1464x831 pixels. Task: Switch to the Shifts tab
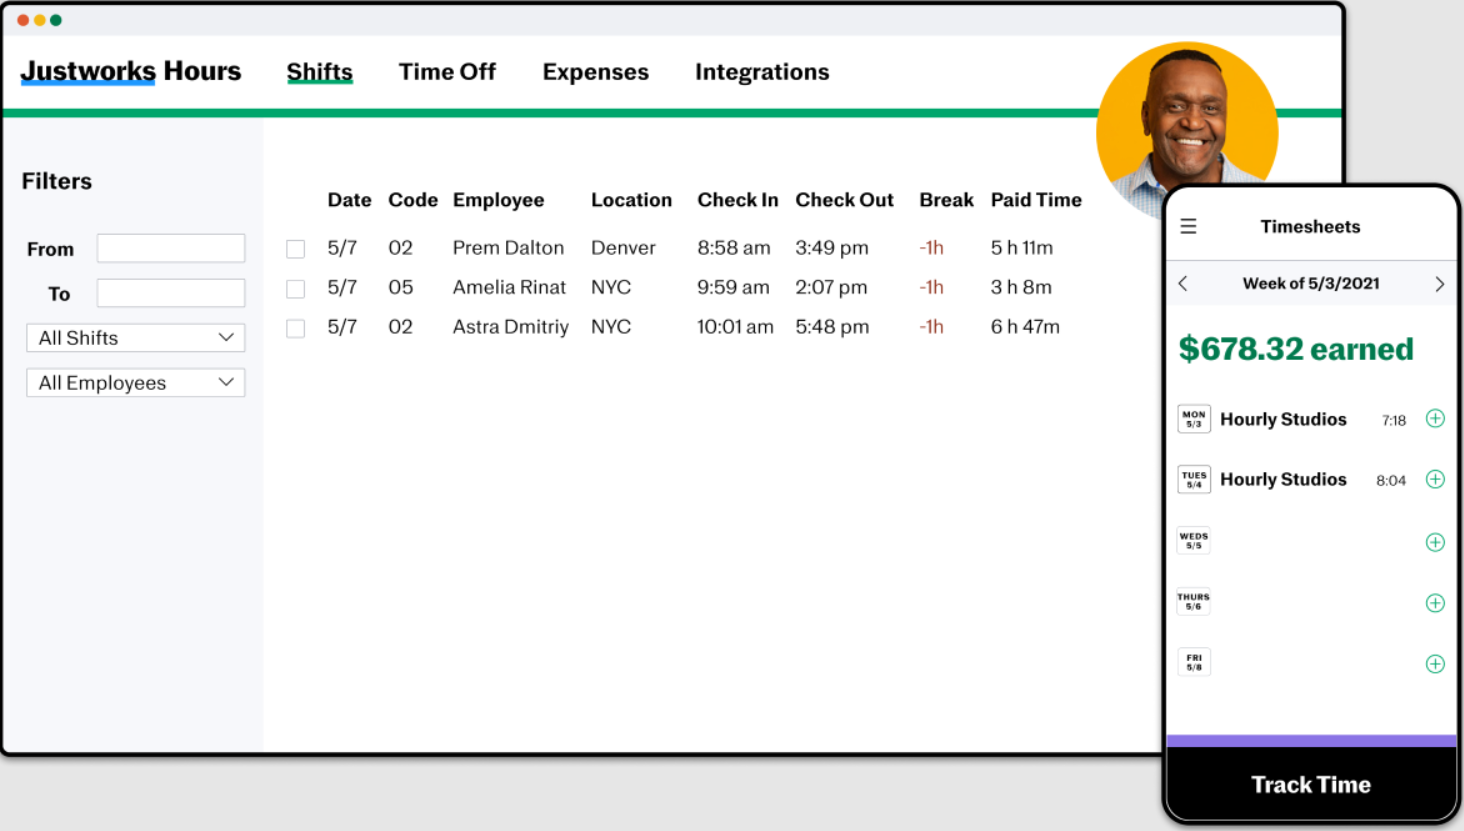[320, 72]
